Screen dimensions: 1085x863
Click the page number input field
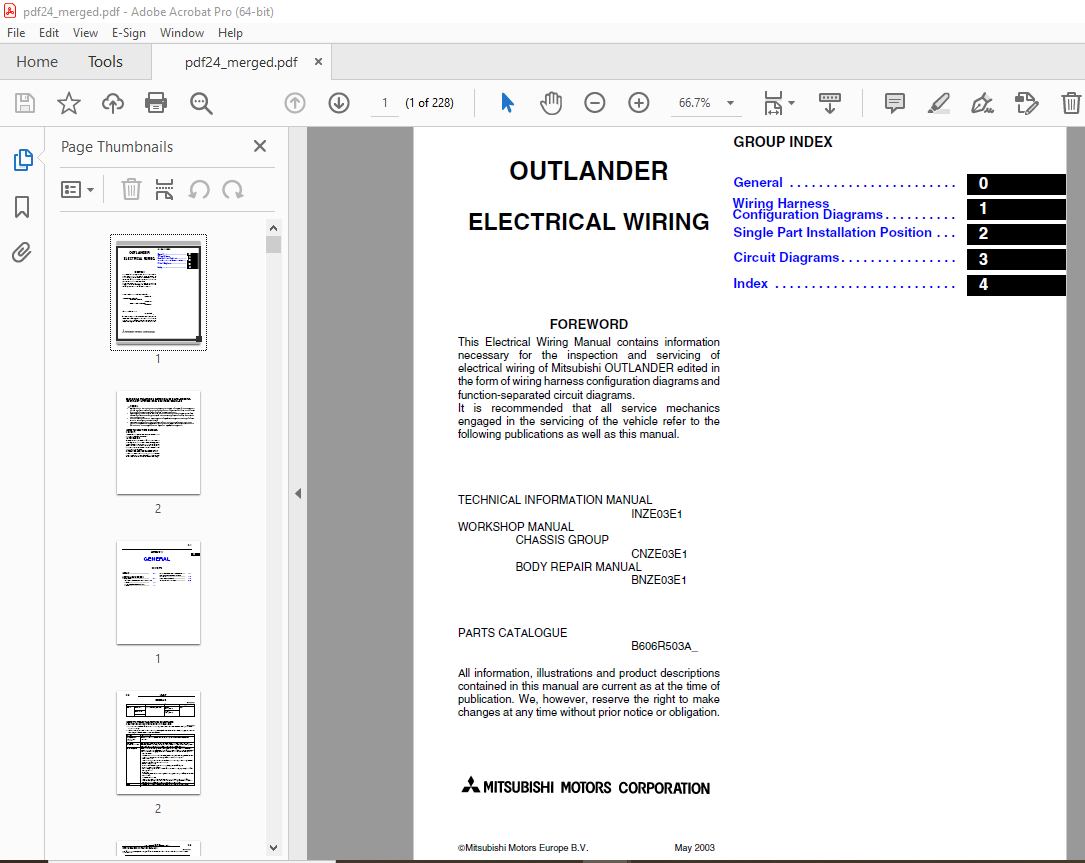(385, 103)
